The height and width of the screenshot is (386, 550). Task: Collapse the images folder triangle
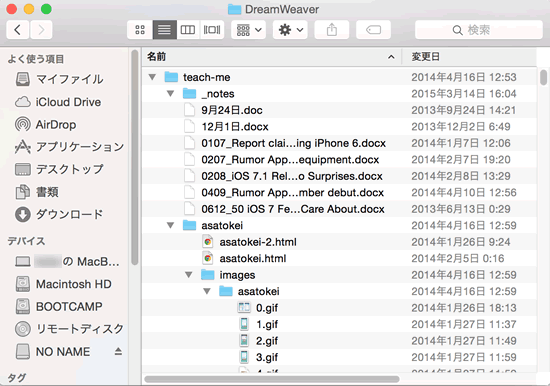(189, 274)
